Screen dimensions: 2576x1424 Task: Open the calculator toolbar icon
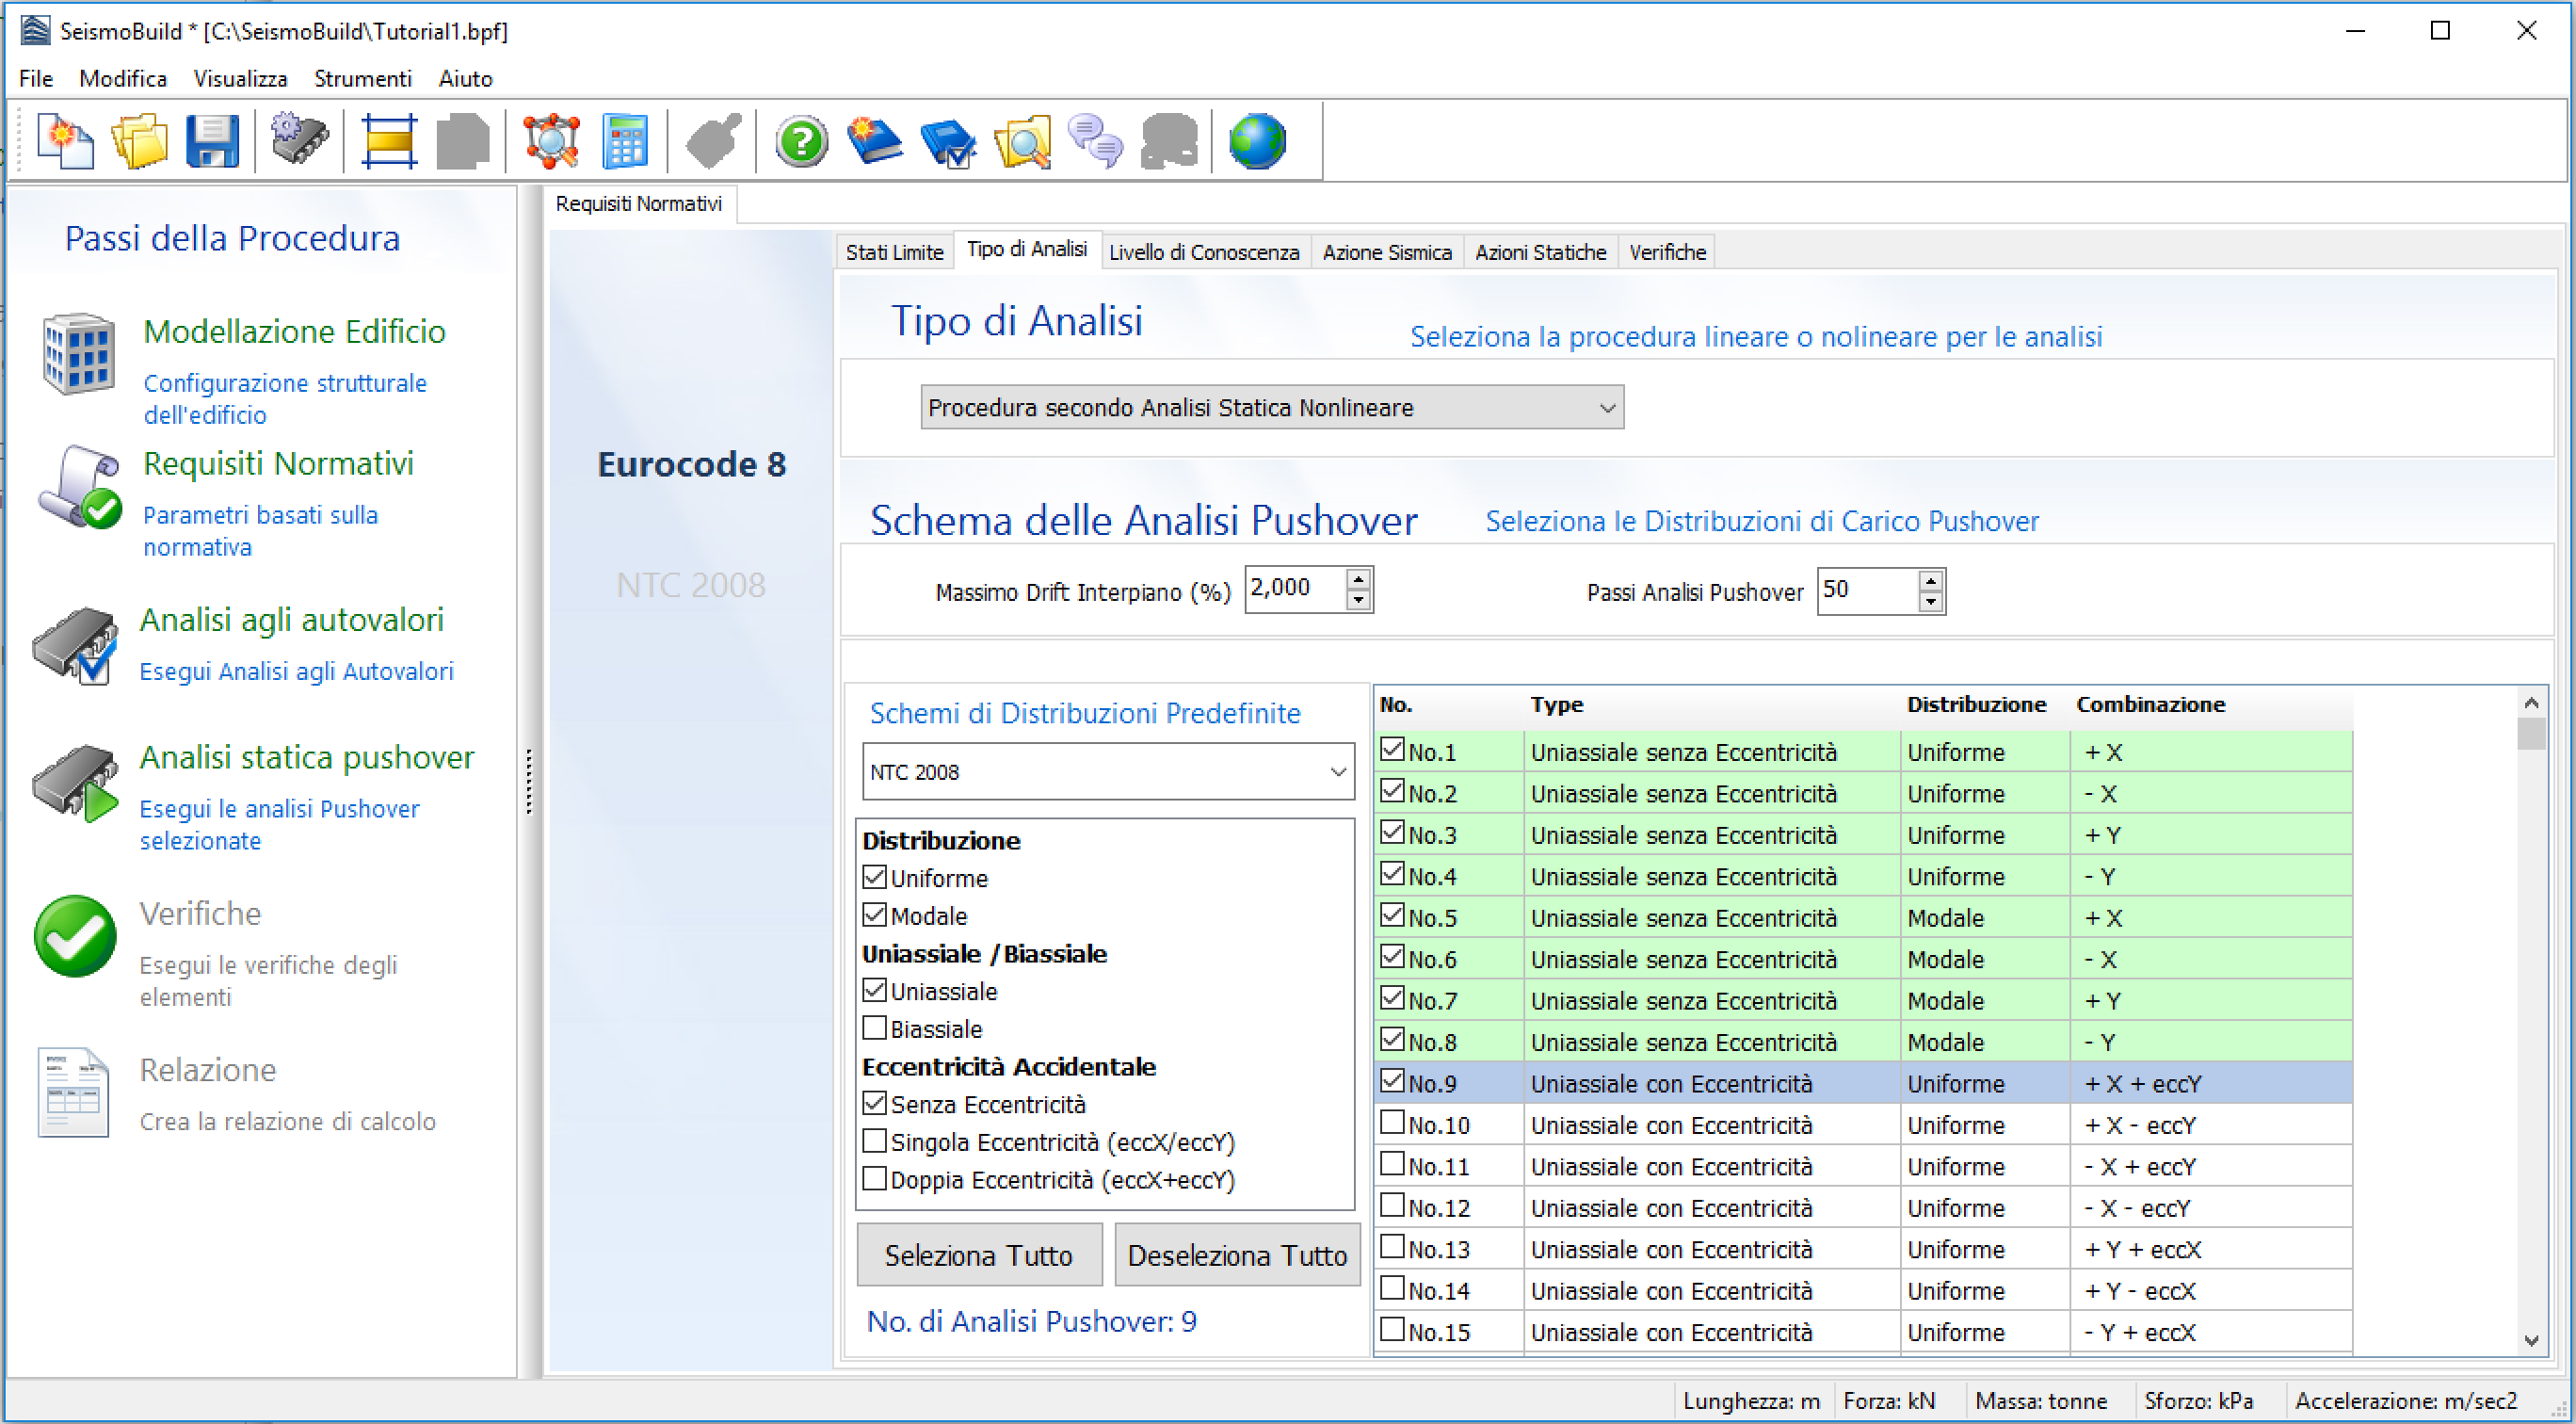click(x=625, y=141)
